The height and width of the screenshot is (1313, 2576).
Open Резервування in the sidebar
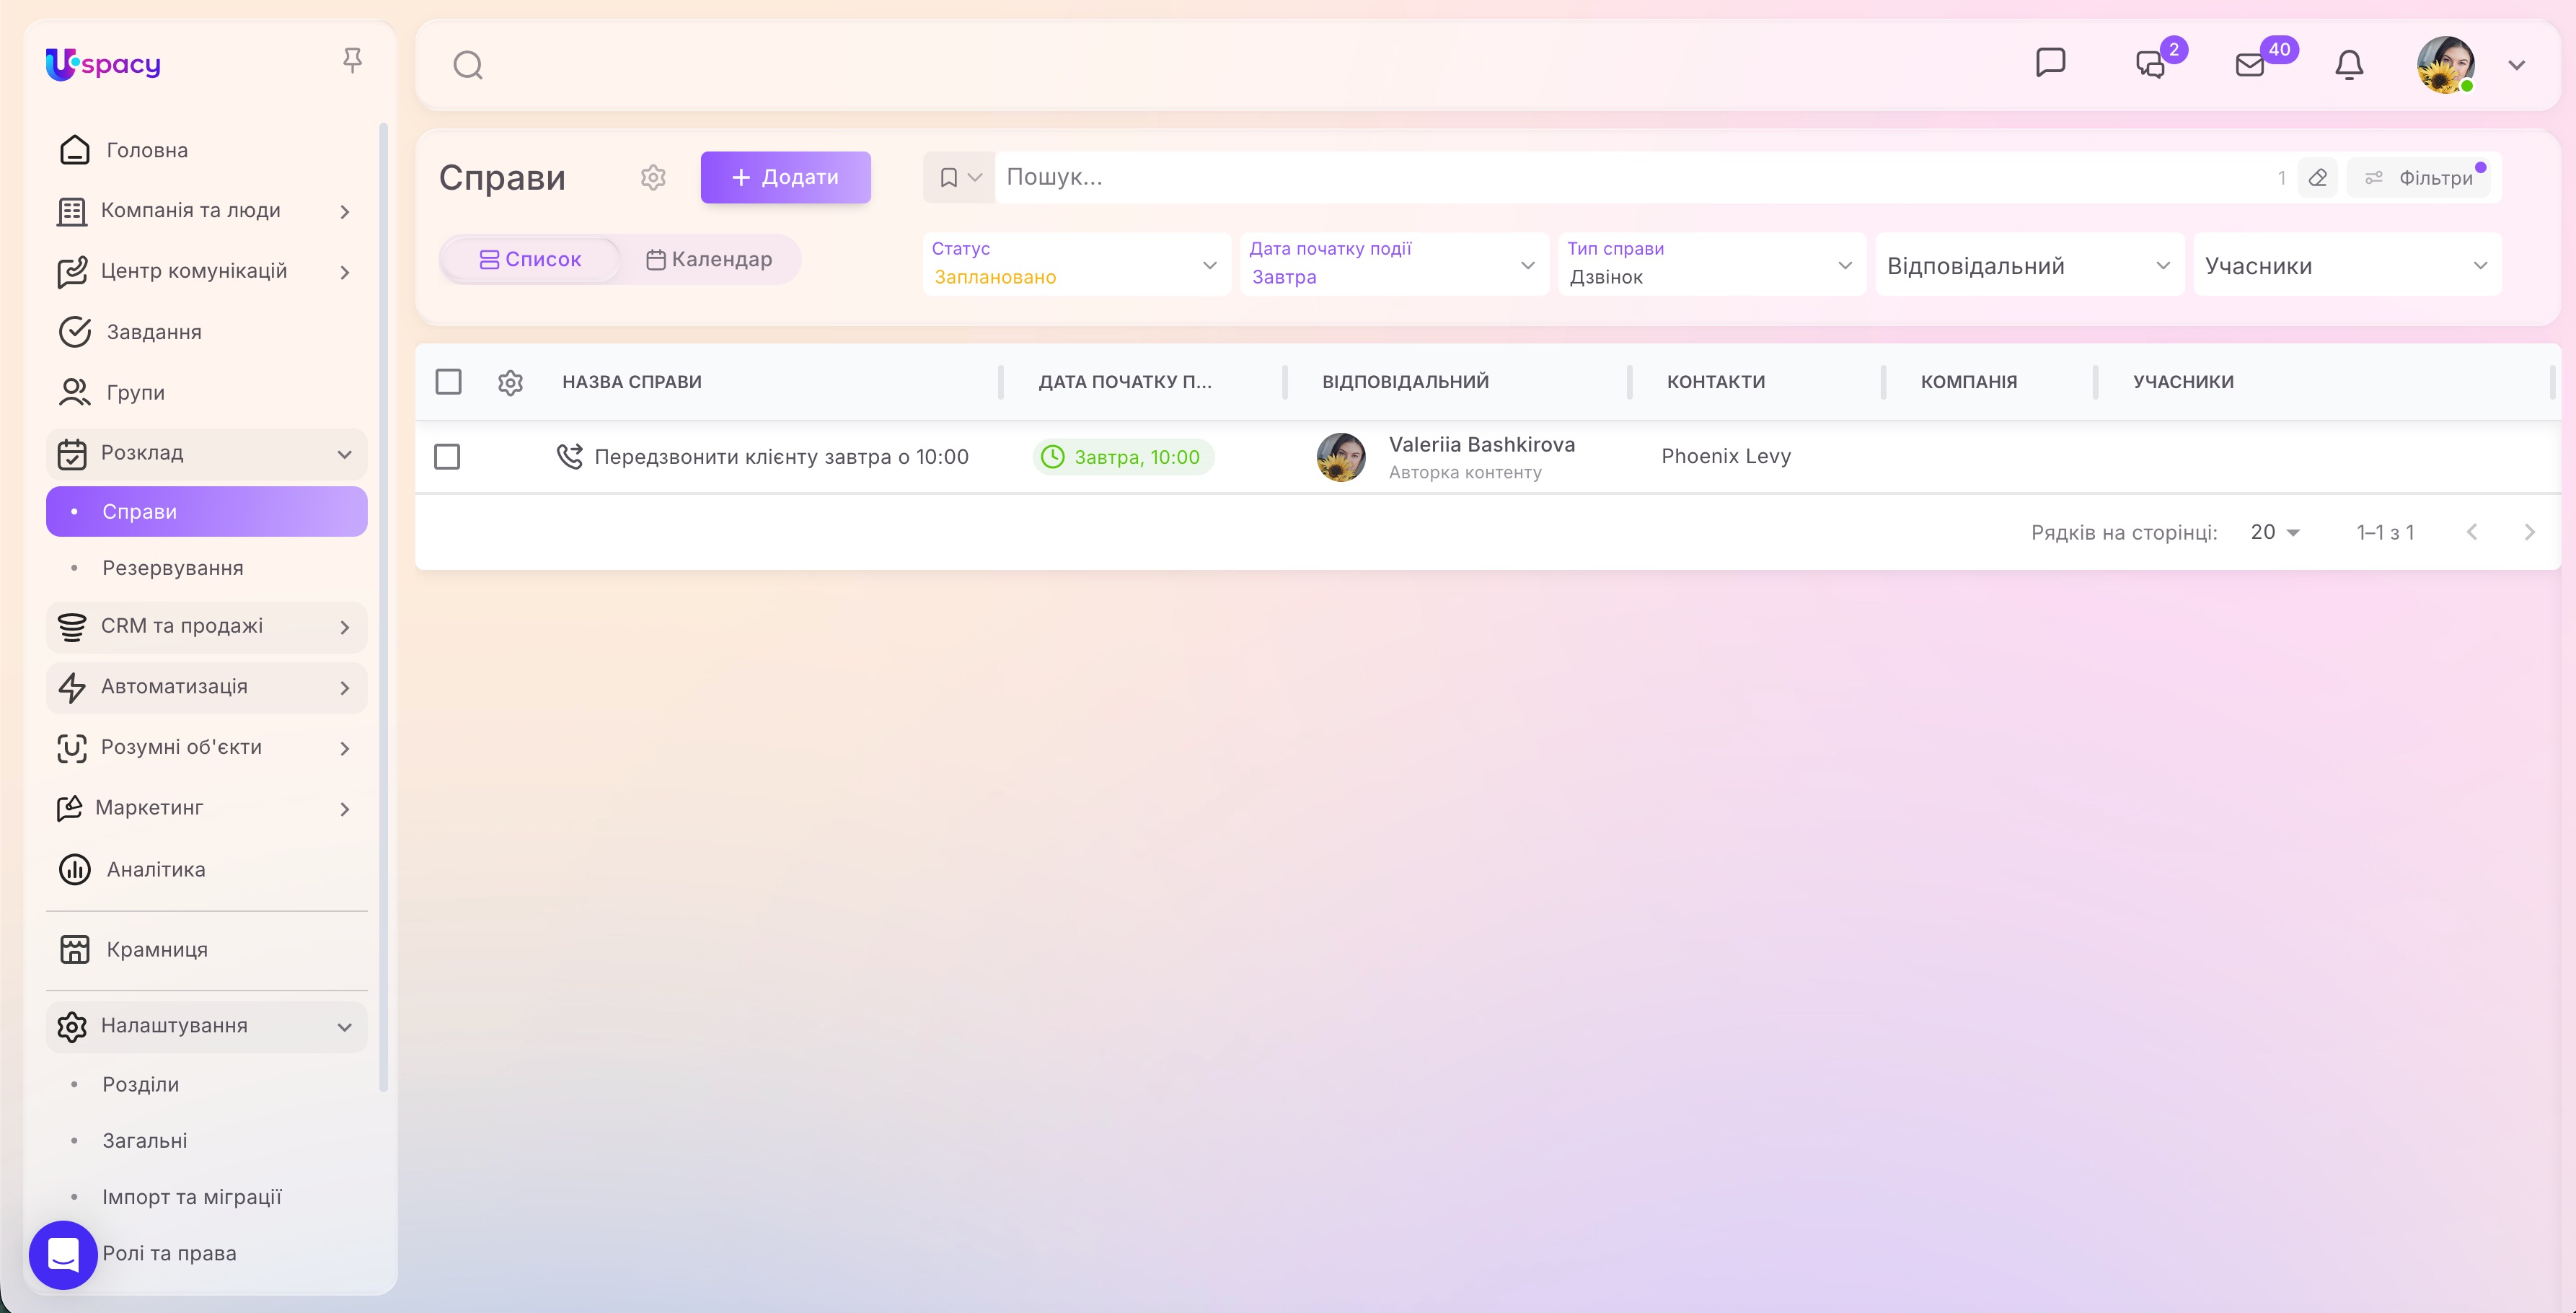click(x=172, y=568)
